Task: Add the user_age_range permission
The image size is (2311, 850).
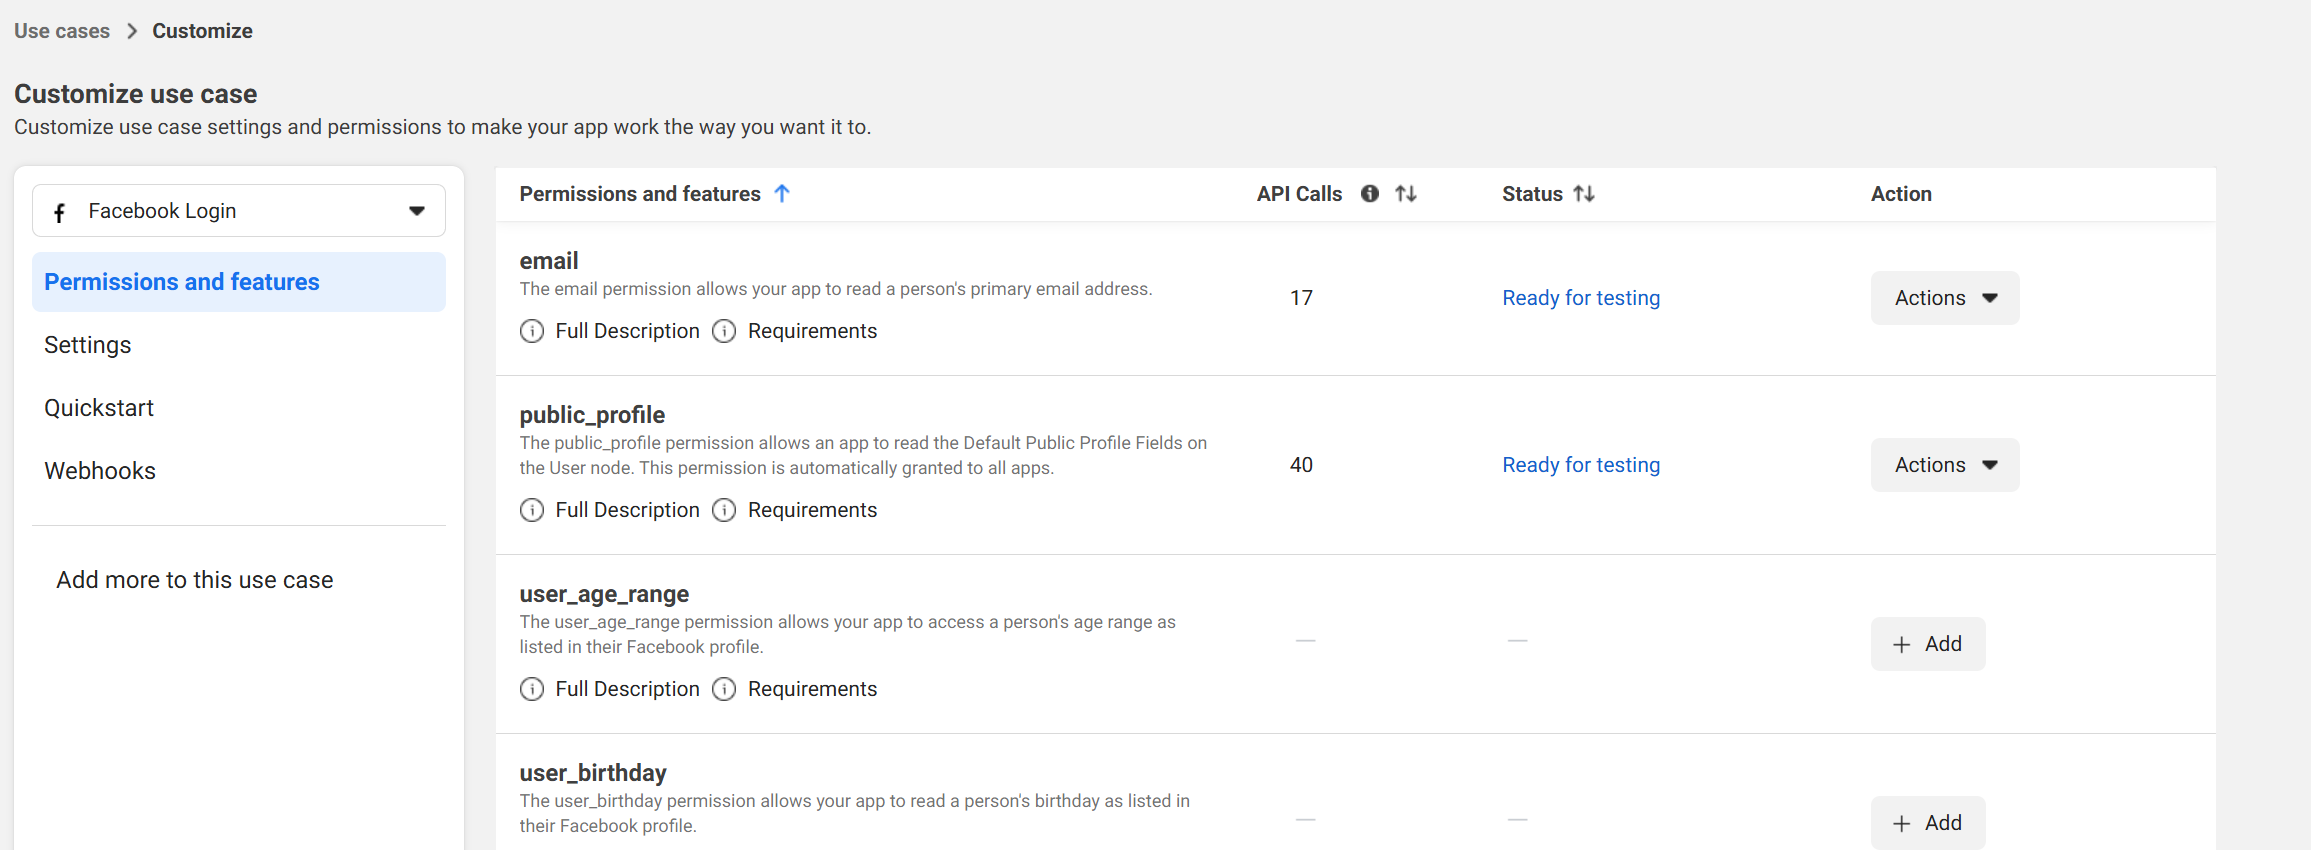Action: (x=1927, y=644)
